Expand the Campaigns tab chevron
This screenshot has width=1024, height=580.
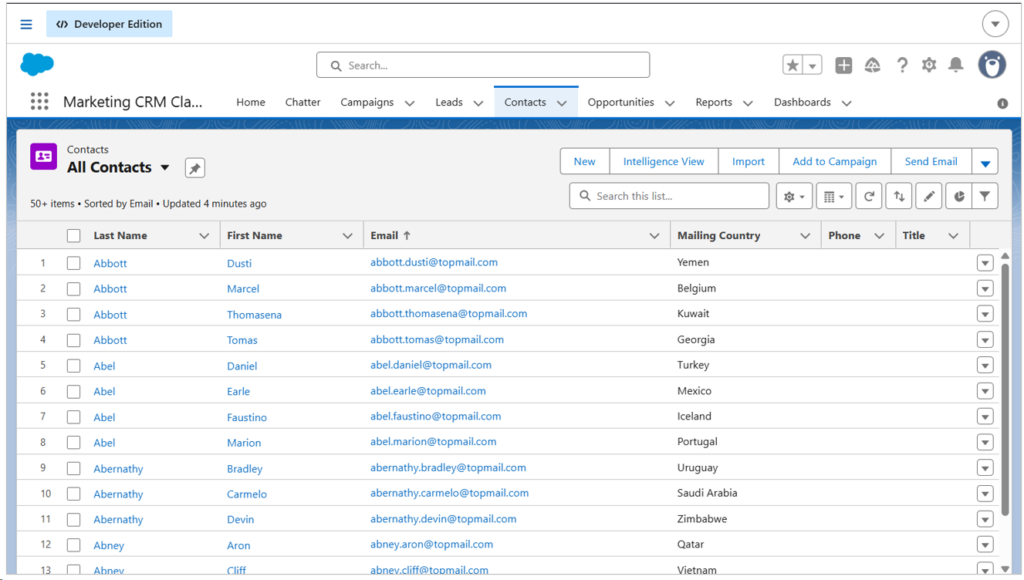409,103
